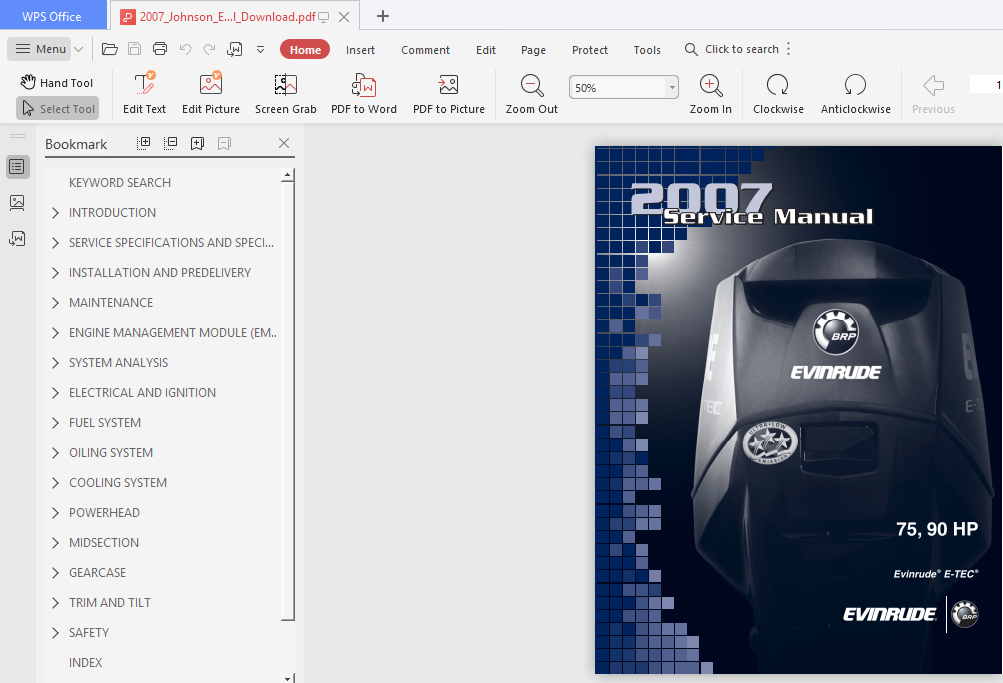The width and height of the screenshot is (1003, 683).
Task: Select the Hand Tool
Action: 57,82
